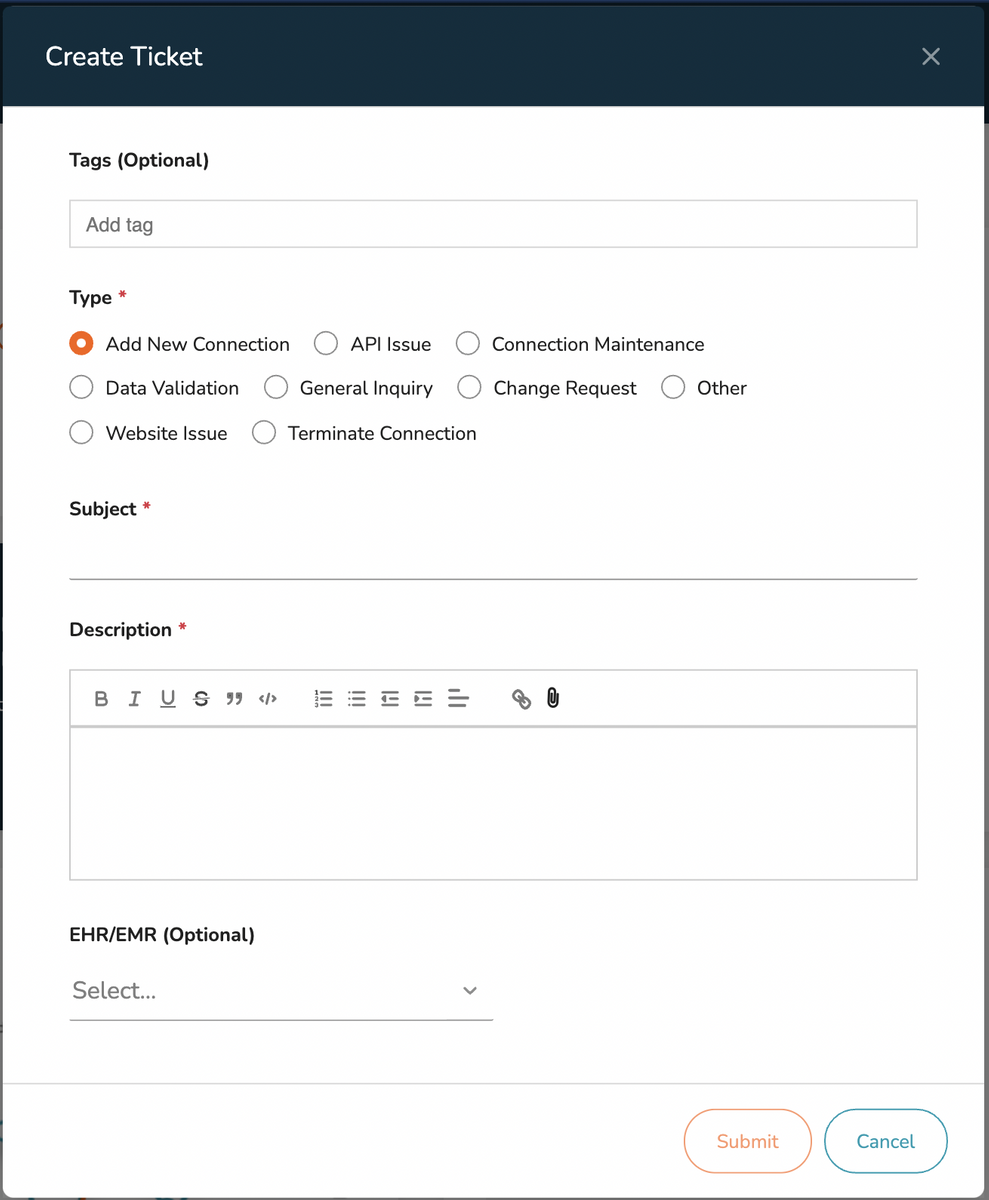Screen dimensions: 989x1200
Task: Choose Data Validation as the ticket type
Action: click(x=81, y=388)
